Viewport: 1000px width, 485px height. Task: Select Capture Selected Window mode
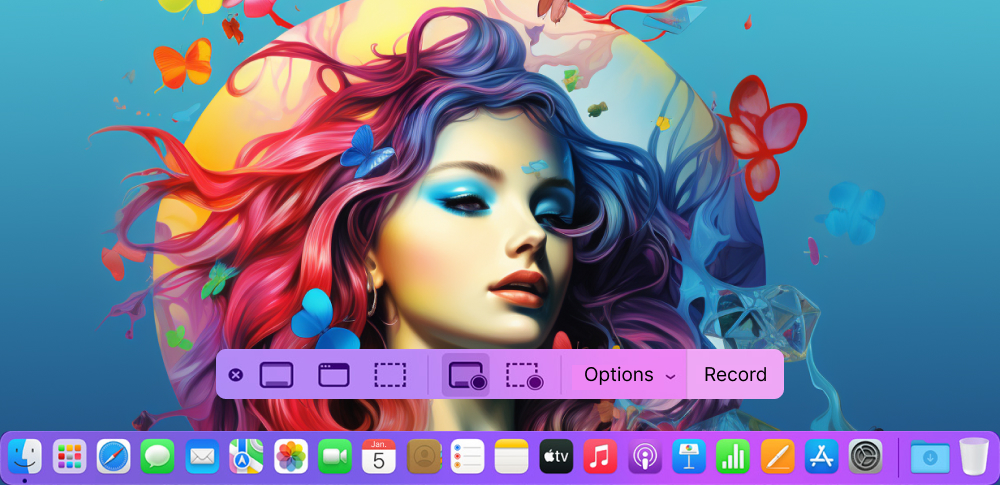(334, 375)
